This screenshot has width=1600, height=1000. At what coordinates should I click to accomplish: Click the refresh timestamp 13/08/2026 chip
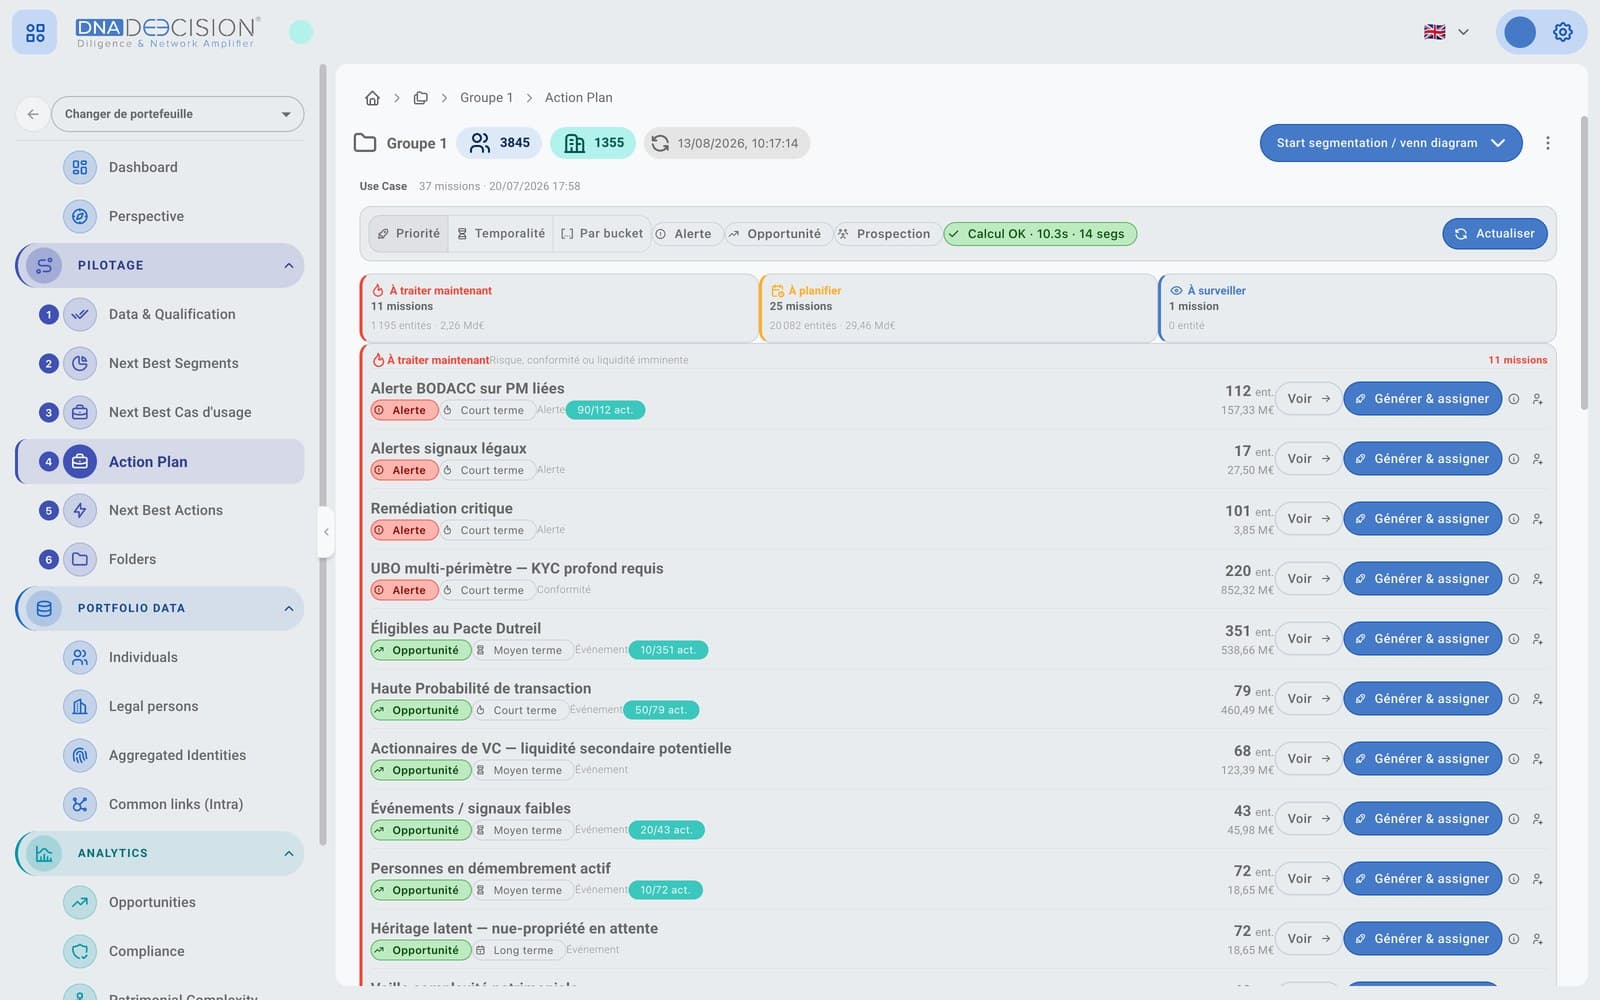click(726, 143)
